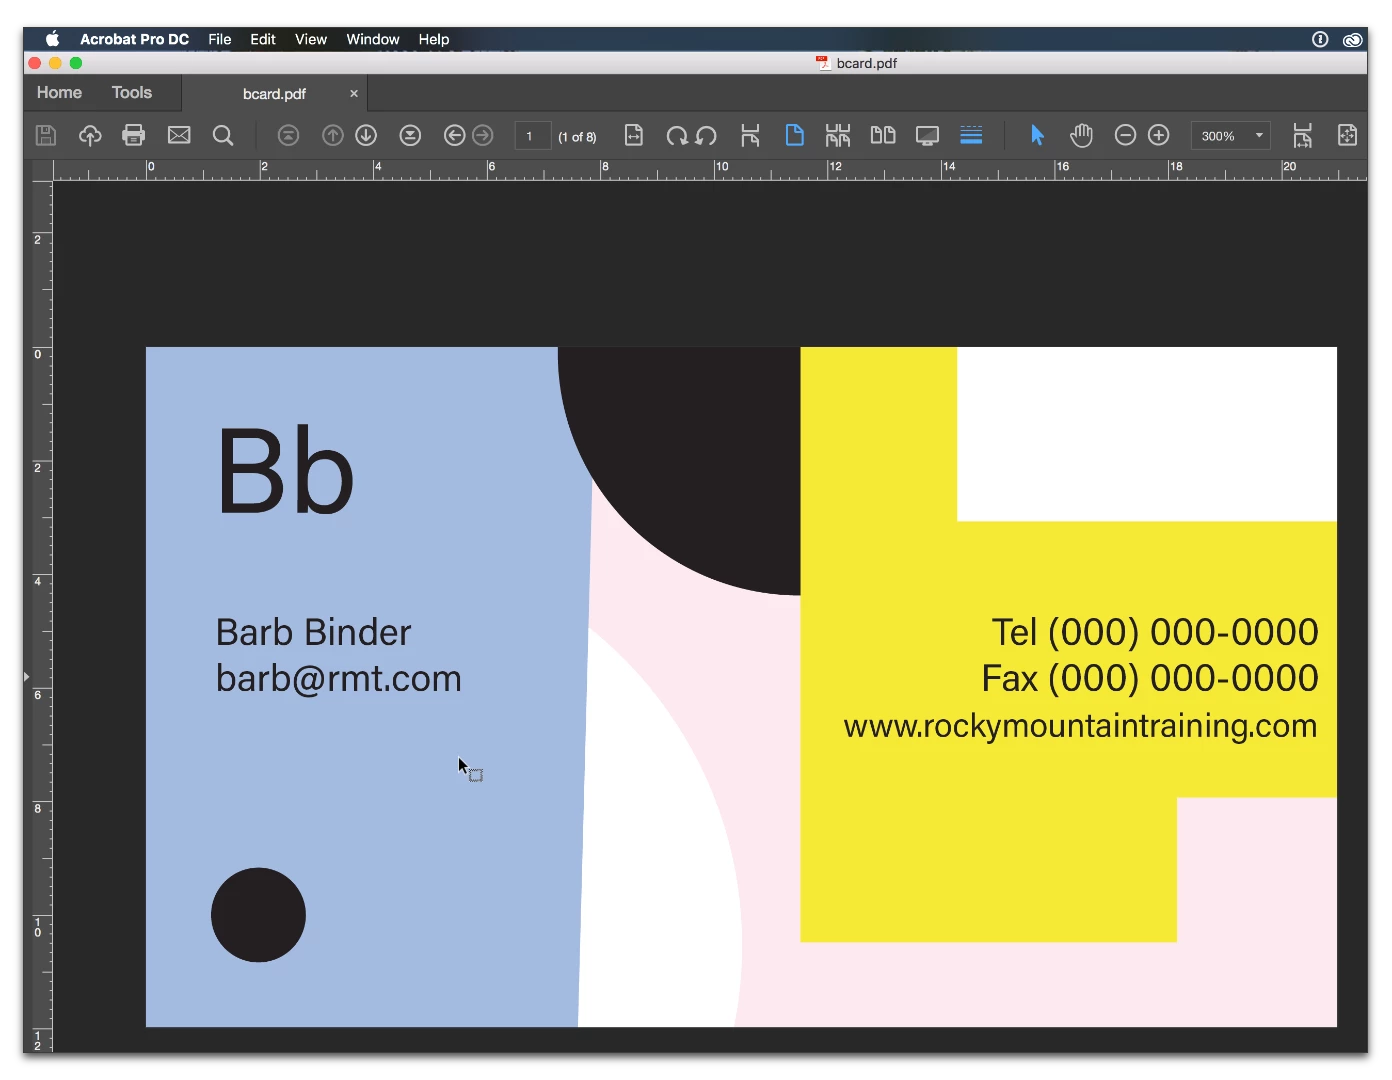
Task: Click the Tel (000) 000-0000 text
Action: [1155, 632]
